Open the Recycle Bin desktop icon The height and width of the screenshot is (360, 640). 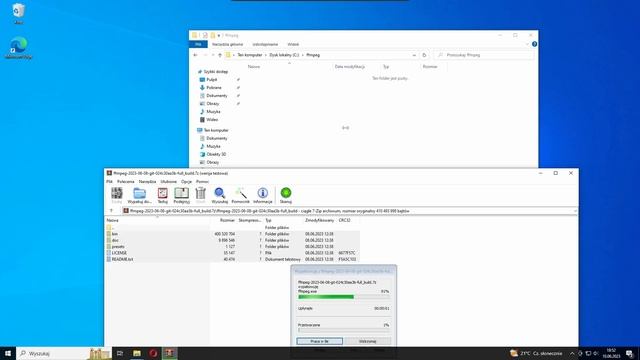(18, 13)
